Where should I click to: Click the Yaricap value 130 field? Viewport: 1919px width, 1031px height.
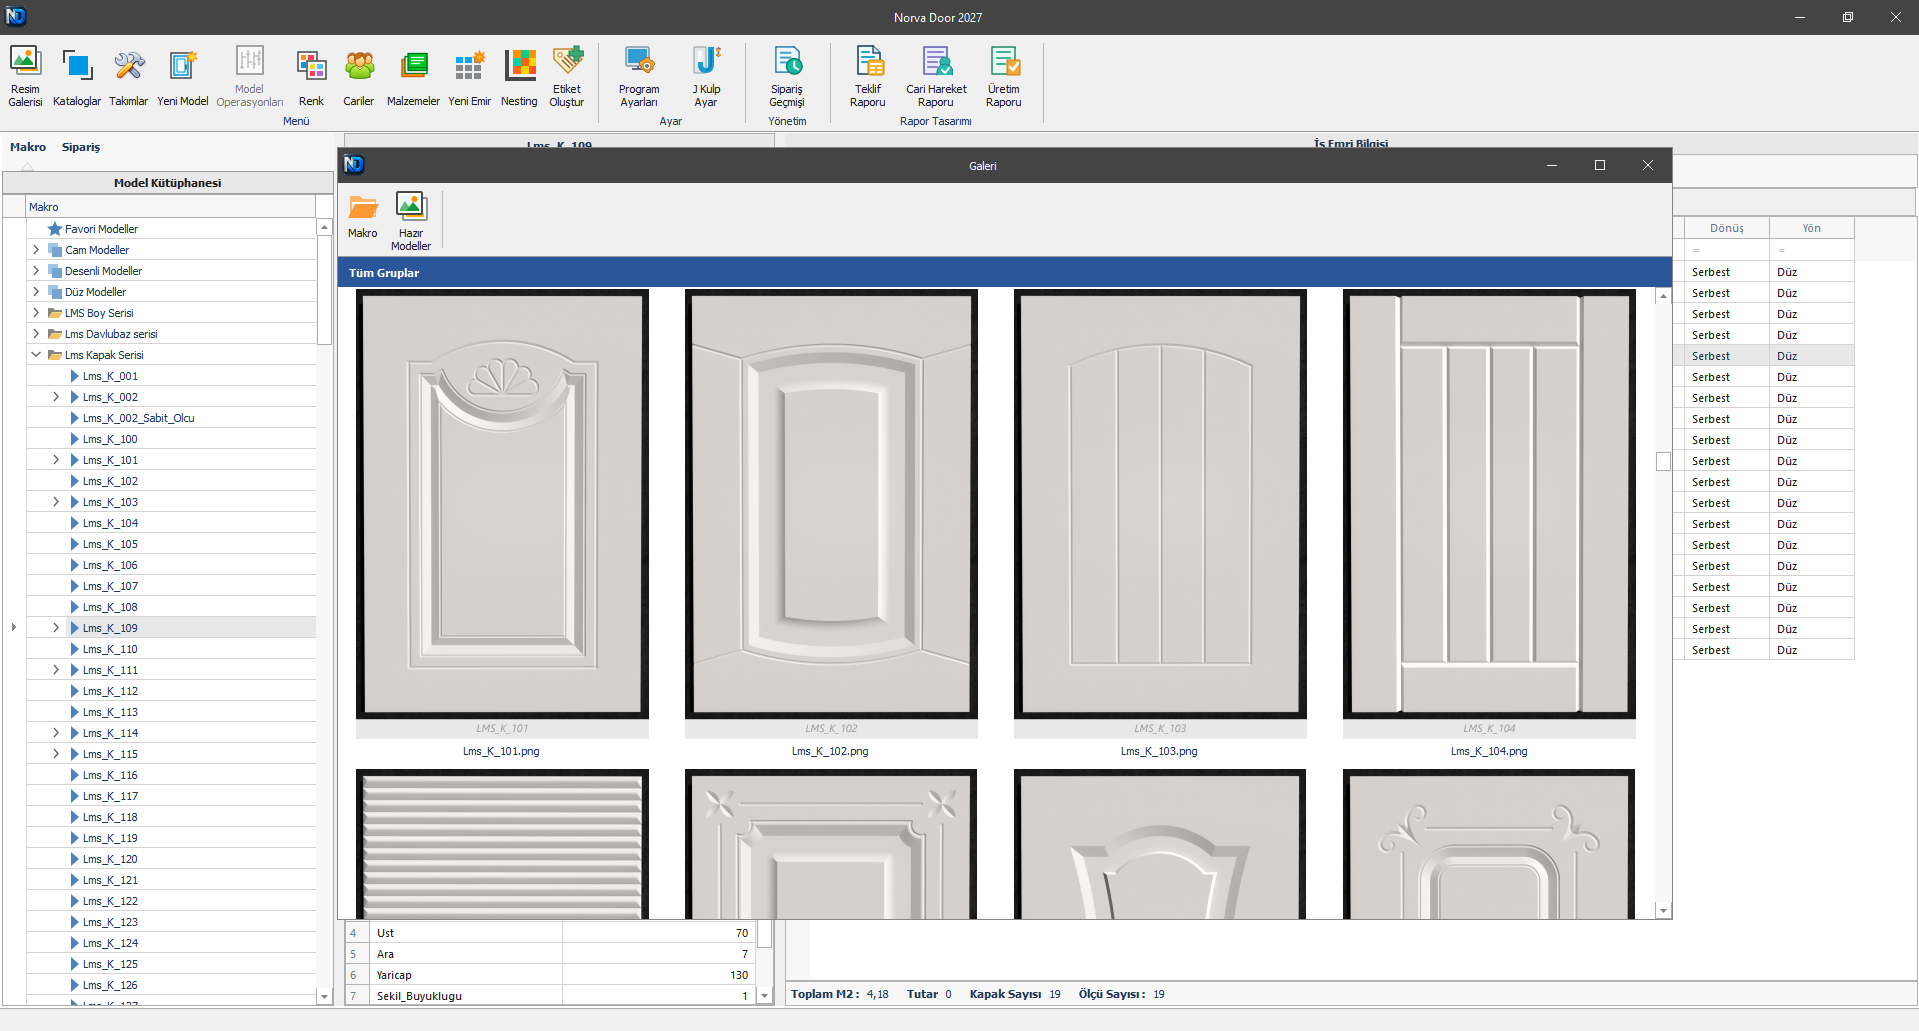point(658,975)
